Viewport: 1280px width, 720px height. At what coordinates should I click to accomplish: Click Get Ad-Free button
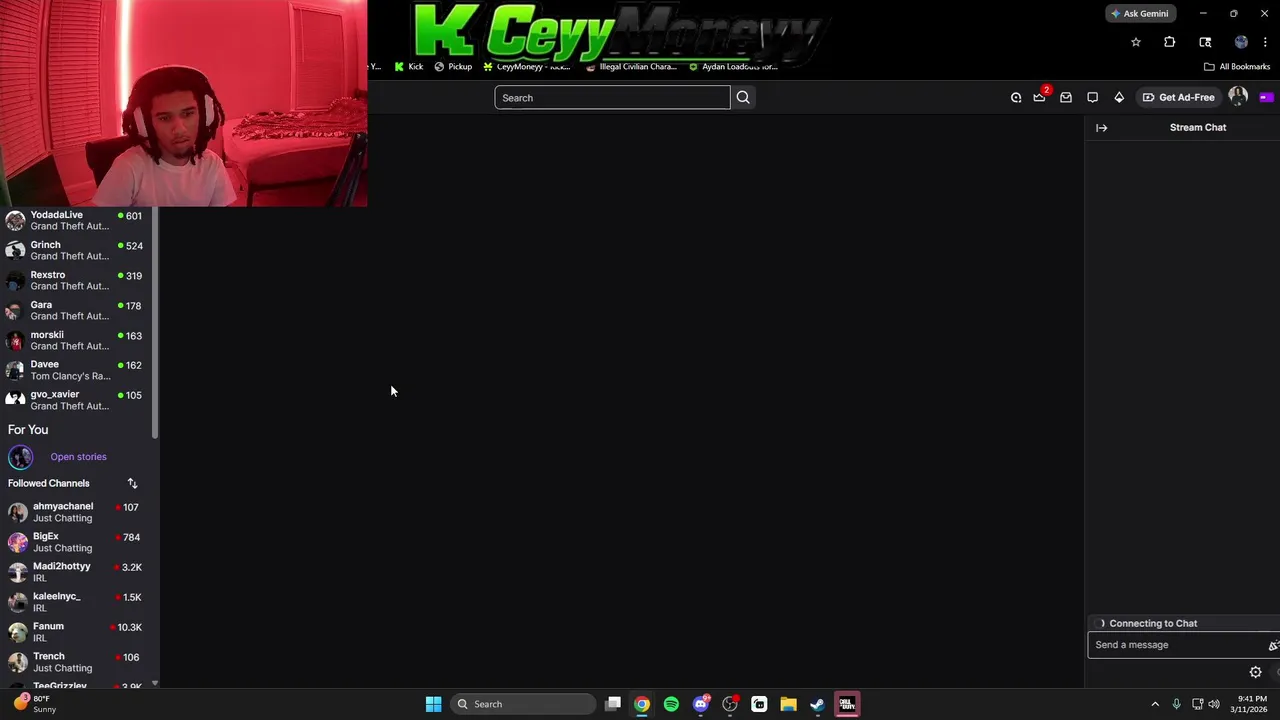click(1179, 97)
